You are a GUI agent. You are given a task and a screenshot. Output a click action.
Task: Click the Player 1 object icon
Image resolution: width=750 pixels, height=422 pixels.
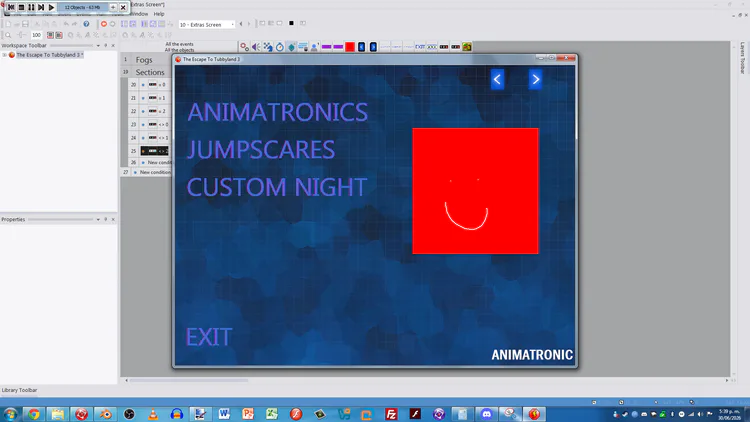point(314,46)
